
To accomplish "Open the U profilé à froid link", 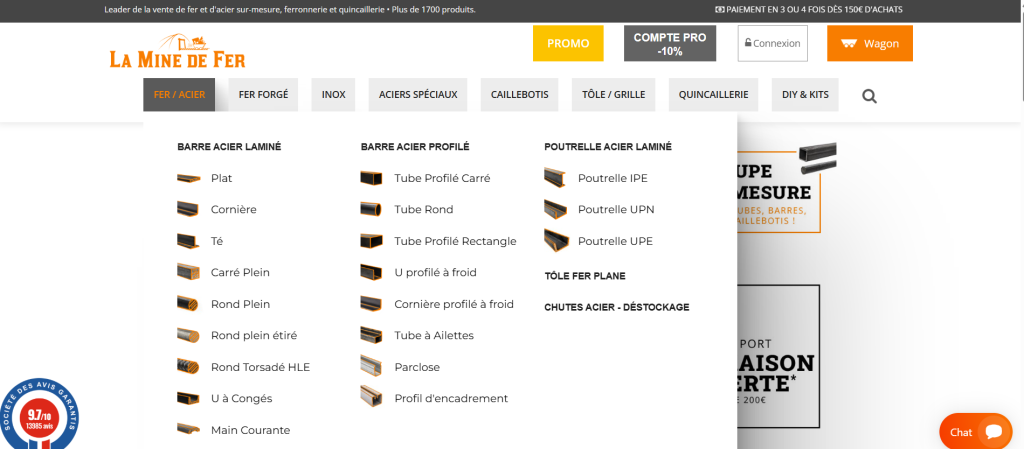I will tap(436, 272).
